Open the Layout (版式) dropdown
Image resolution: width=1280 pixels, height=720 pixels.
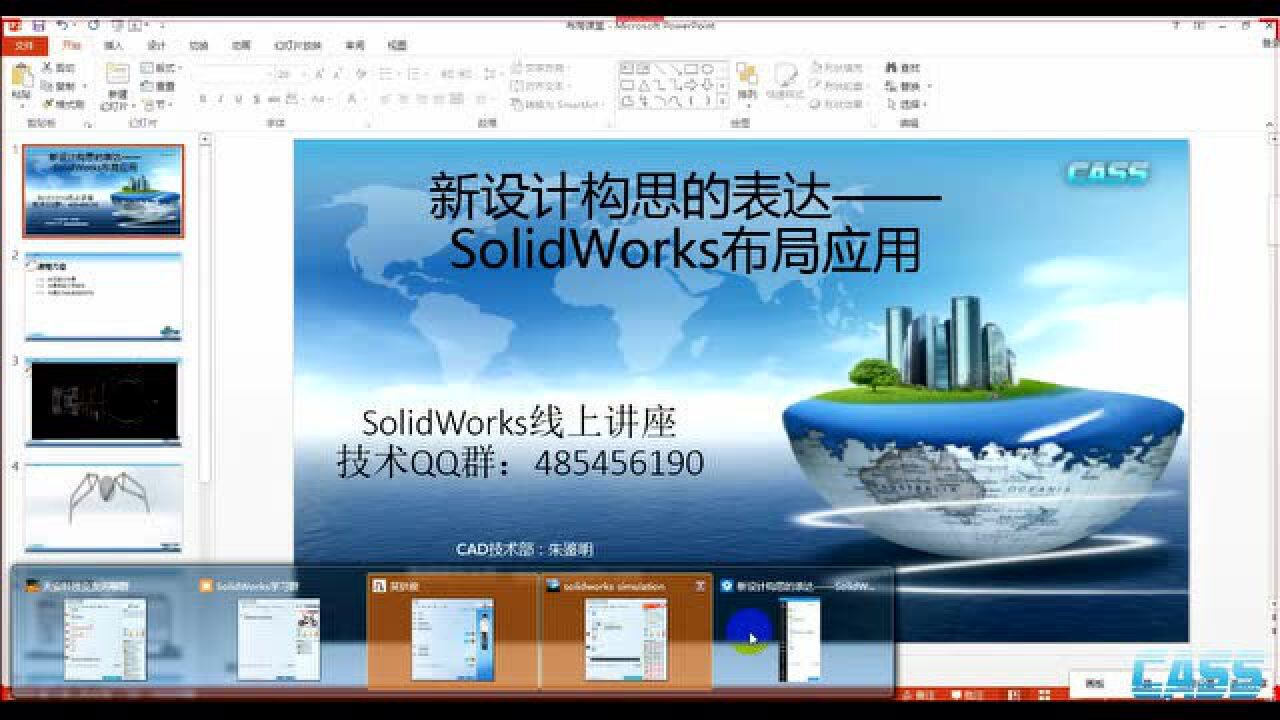[160, 68]
